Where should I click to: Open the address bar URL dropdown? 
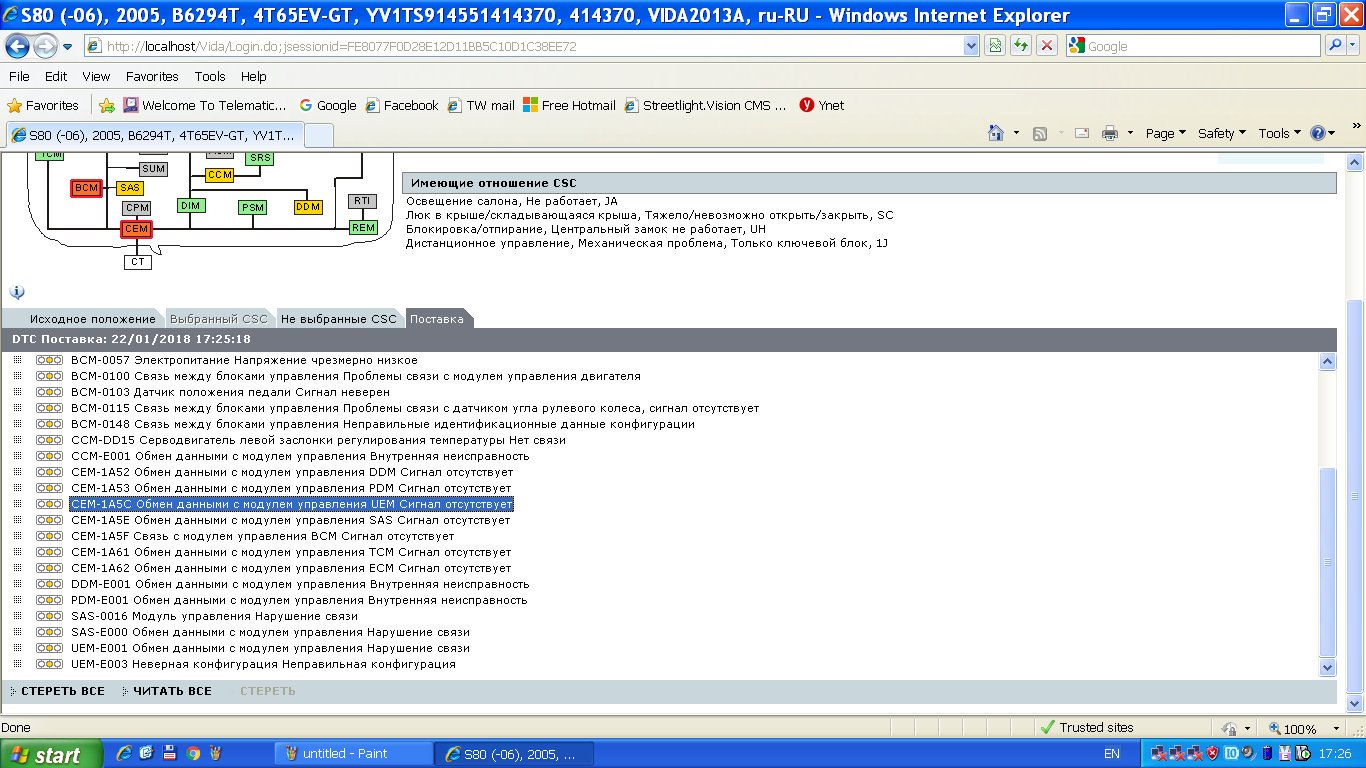(x=971, y=46)
